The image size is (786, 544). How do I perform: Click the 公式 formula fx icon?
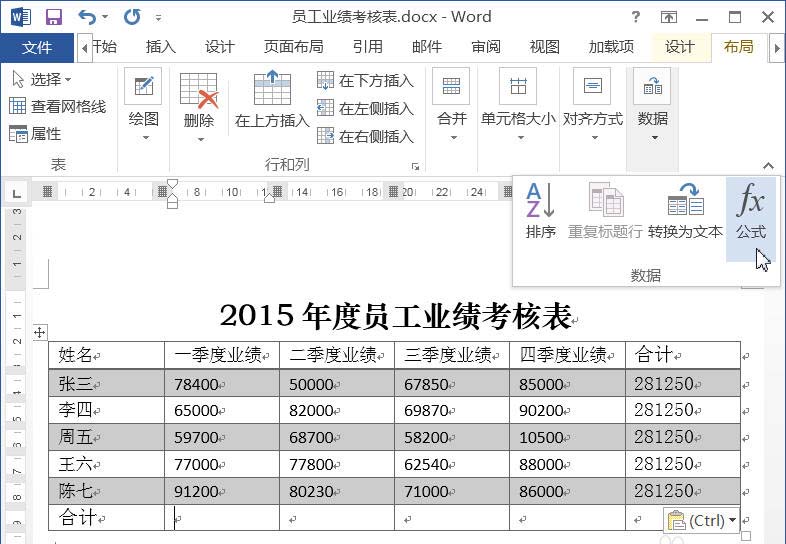click(x=750, y=201)
